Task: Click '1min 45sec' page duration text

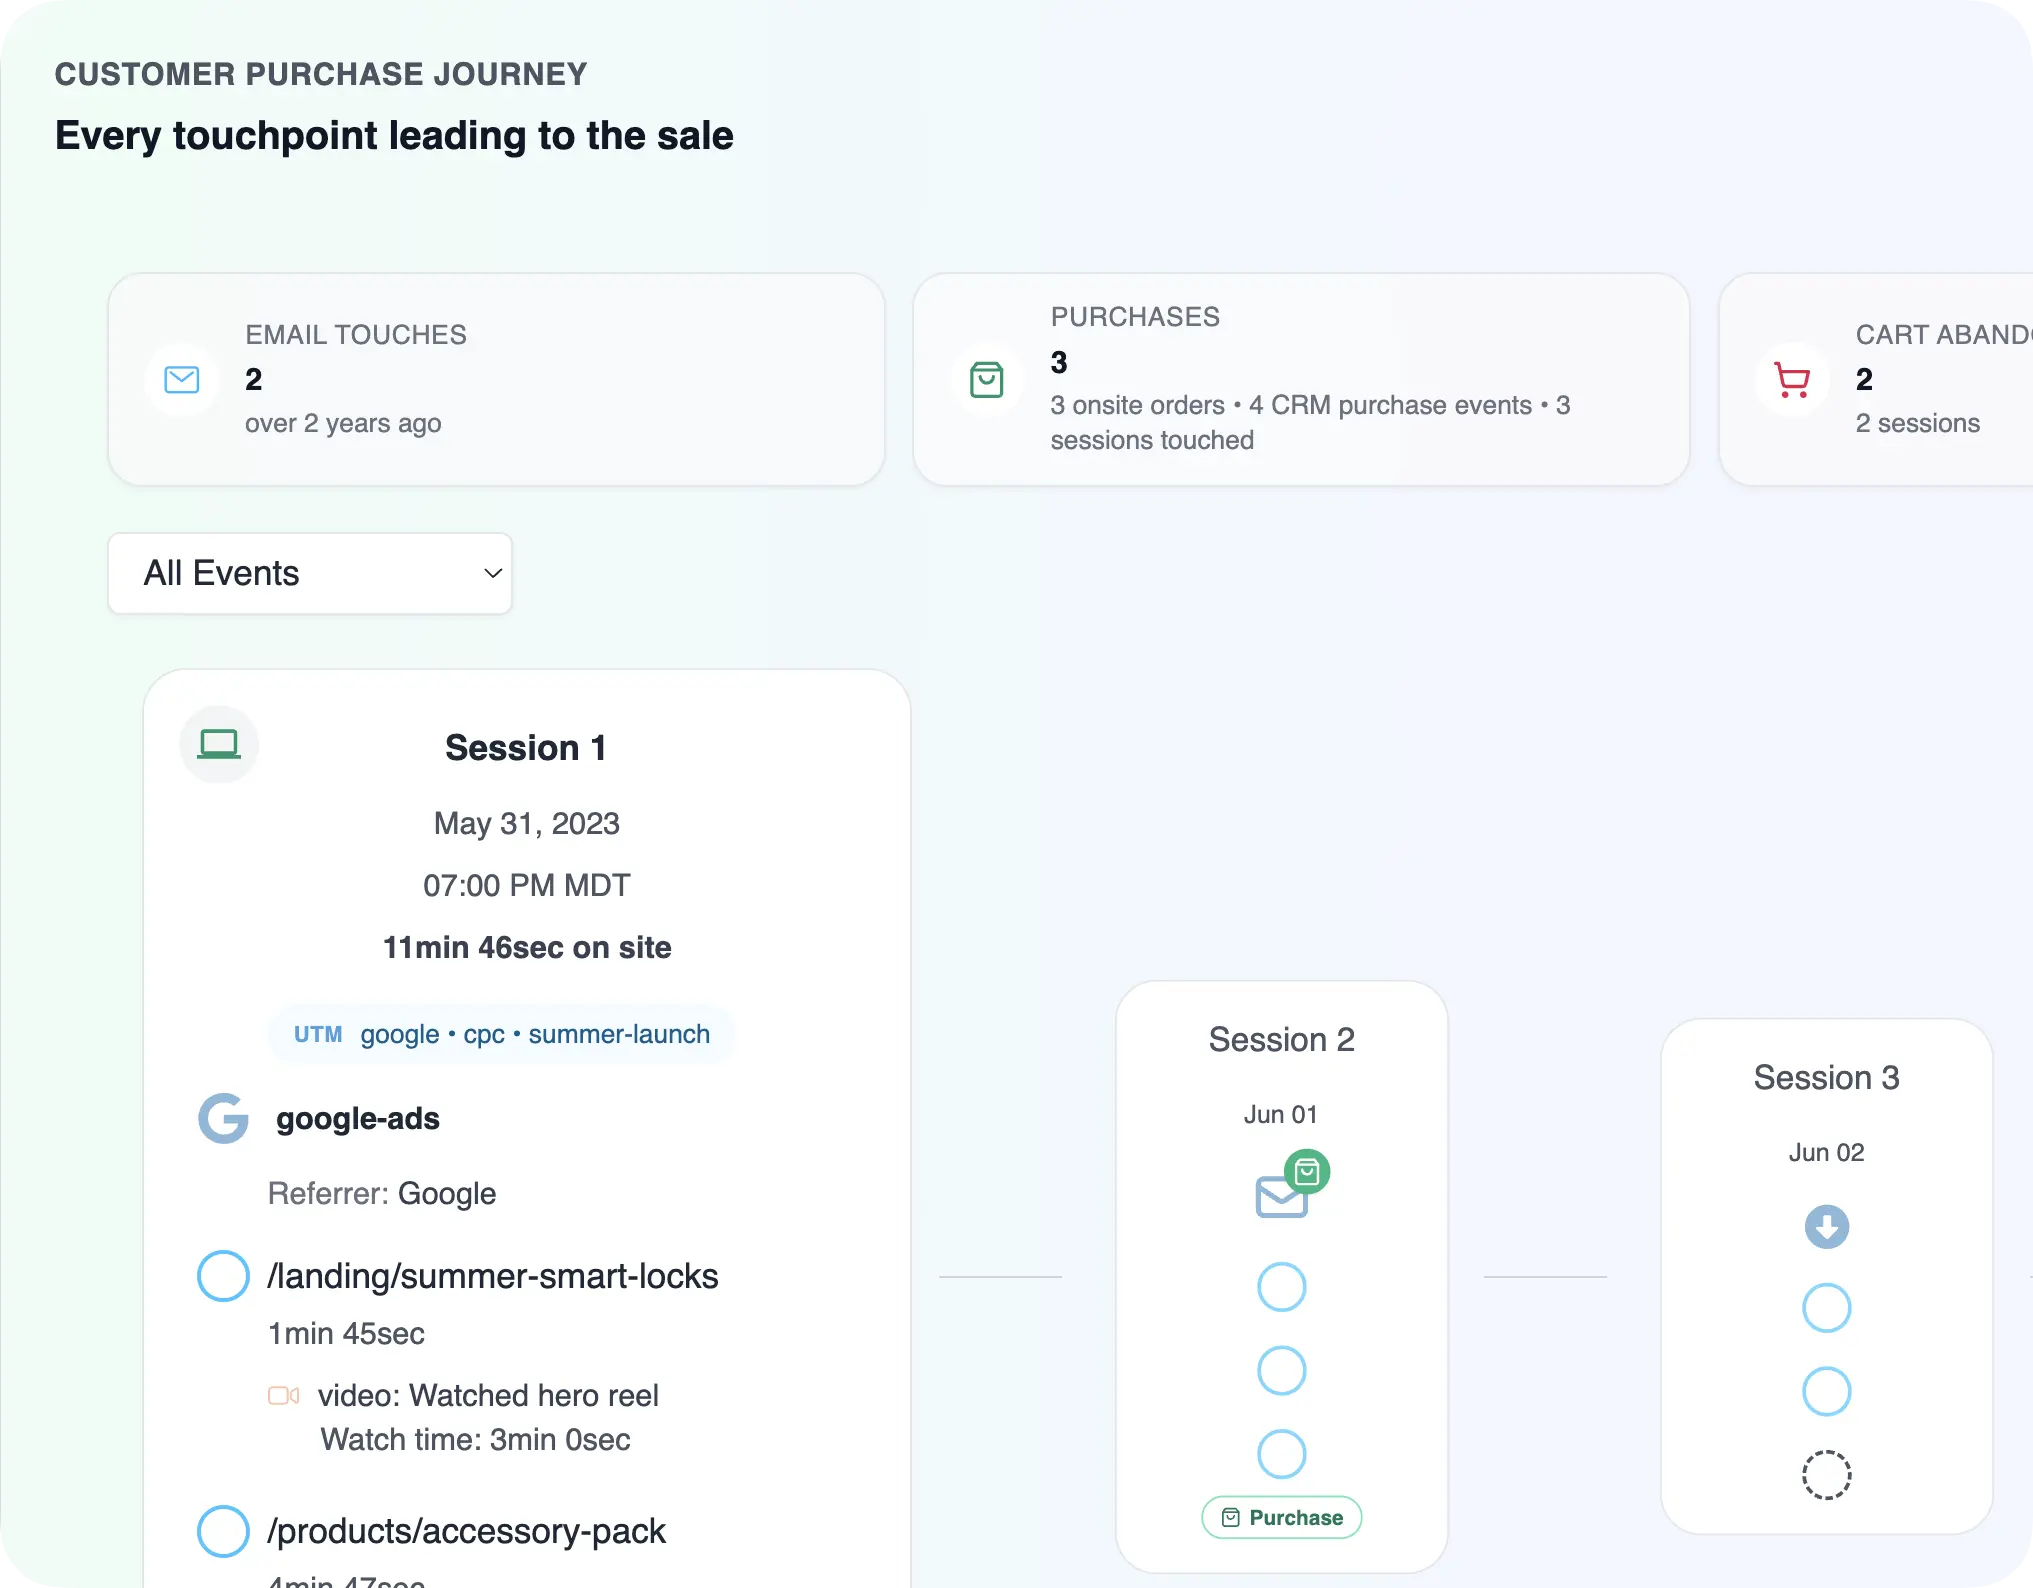Action: click(346, 1334)
